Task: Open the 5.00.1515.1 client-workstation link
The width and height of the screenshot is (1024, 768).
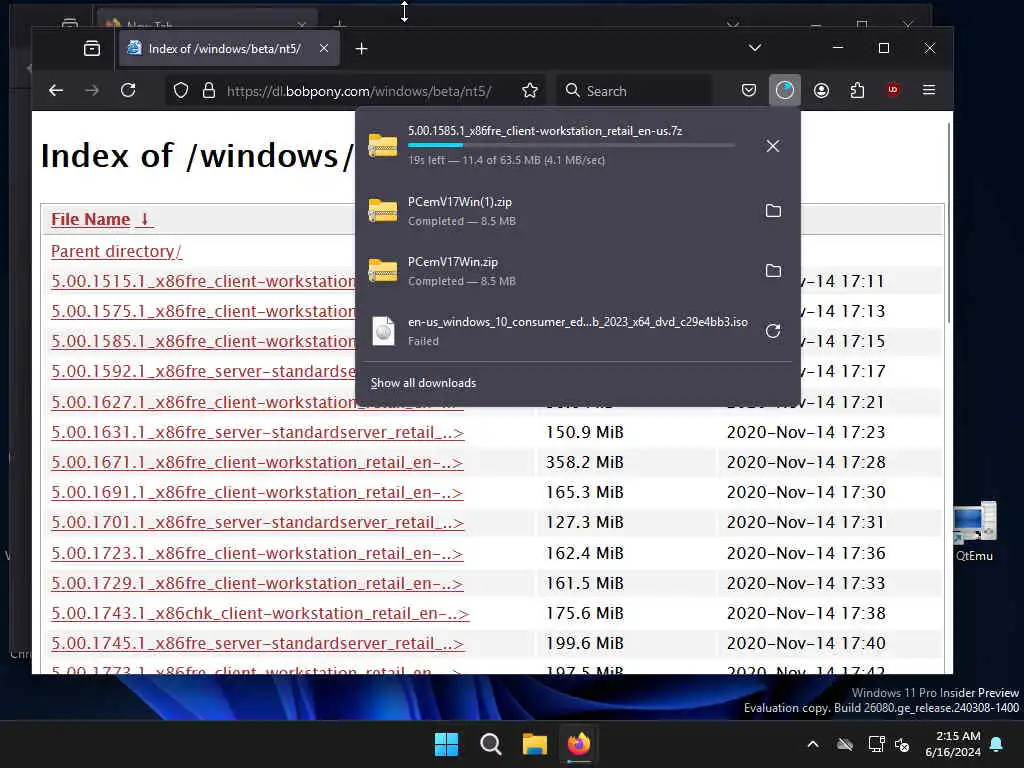Action: [203, 281]
